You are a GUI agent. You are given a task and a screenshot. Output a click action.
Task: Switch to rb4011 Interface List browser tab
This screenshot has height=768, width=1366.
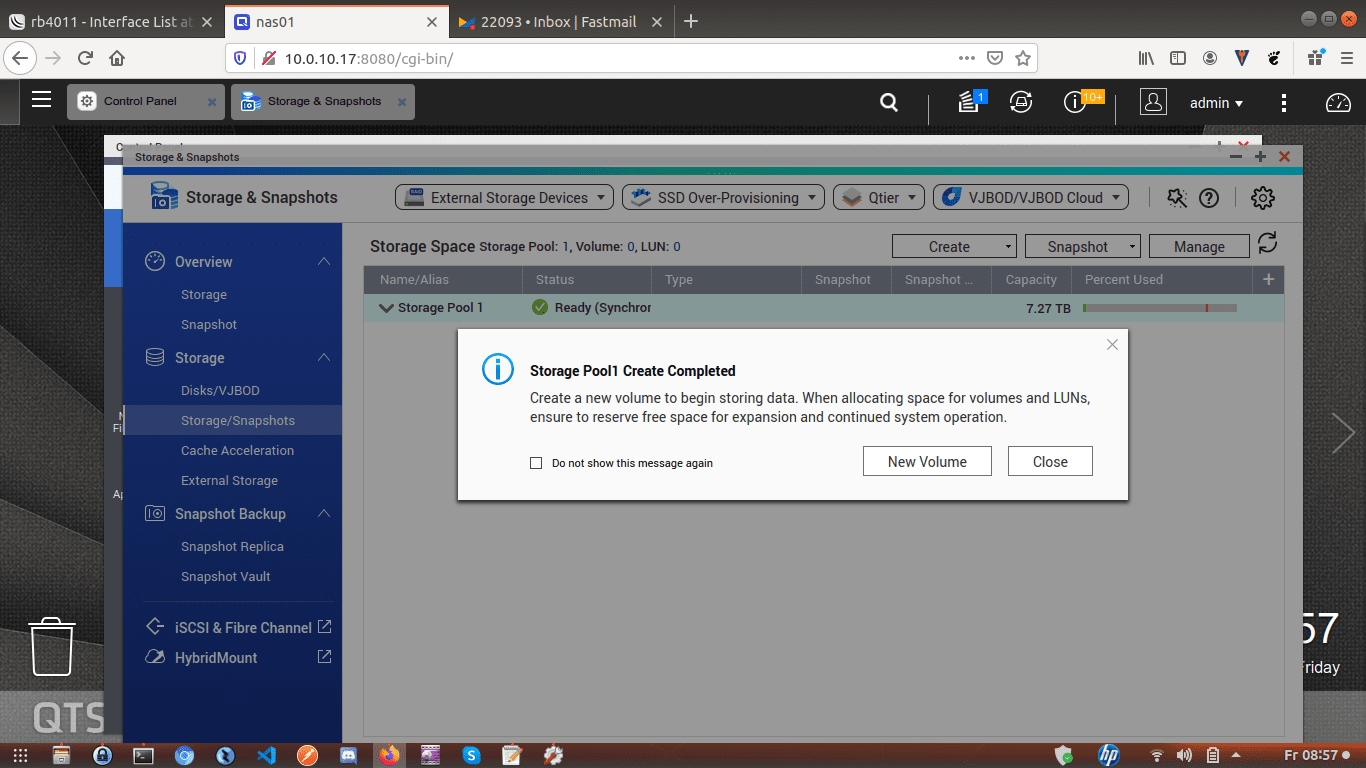110,21
